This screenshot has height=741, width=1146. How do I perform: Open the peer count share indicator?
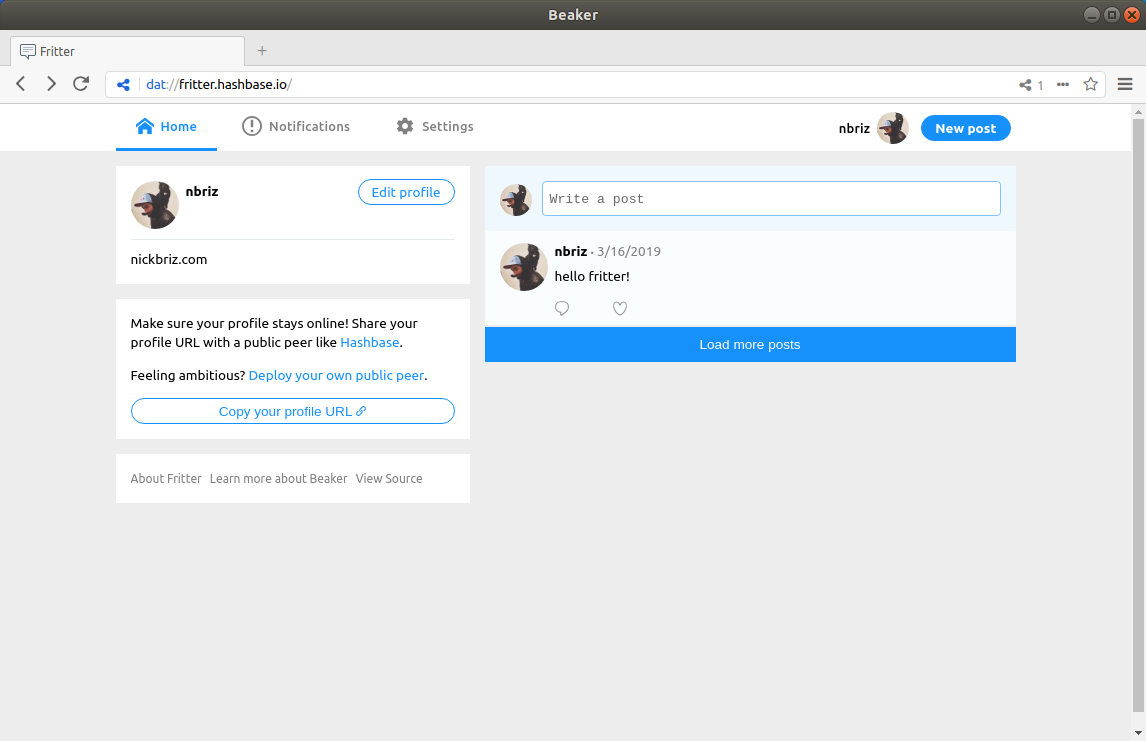point(1031,85)
